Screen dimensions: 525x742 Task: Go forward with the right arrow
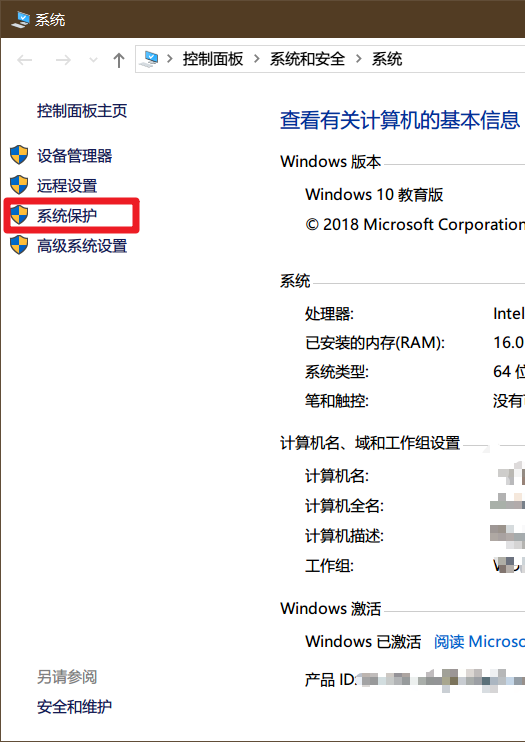click(63, 60)
